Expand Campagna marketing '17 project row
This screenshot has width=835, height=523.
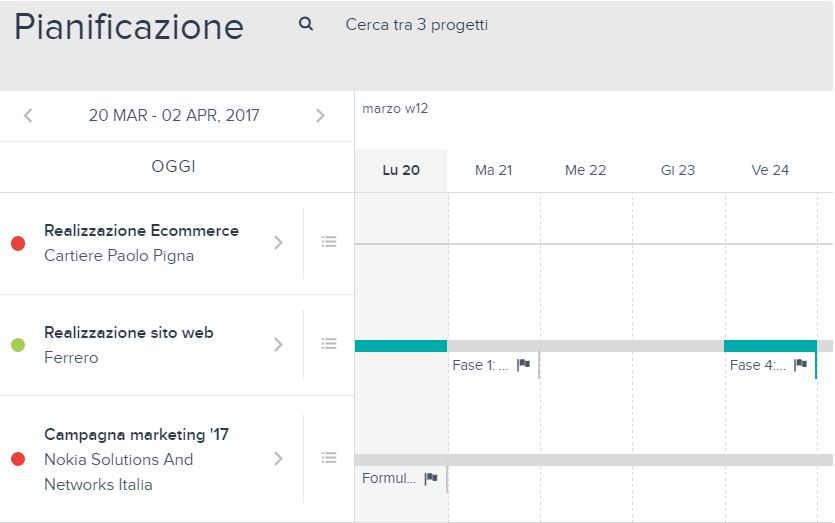(279, 459)
